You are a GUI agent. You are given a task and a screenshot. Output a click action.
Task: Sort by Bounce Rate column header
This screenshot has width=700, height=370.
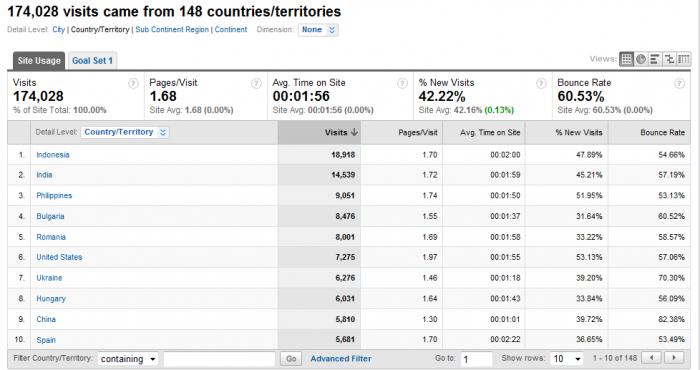point(649,133)
